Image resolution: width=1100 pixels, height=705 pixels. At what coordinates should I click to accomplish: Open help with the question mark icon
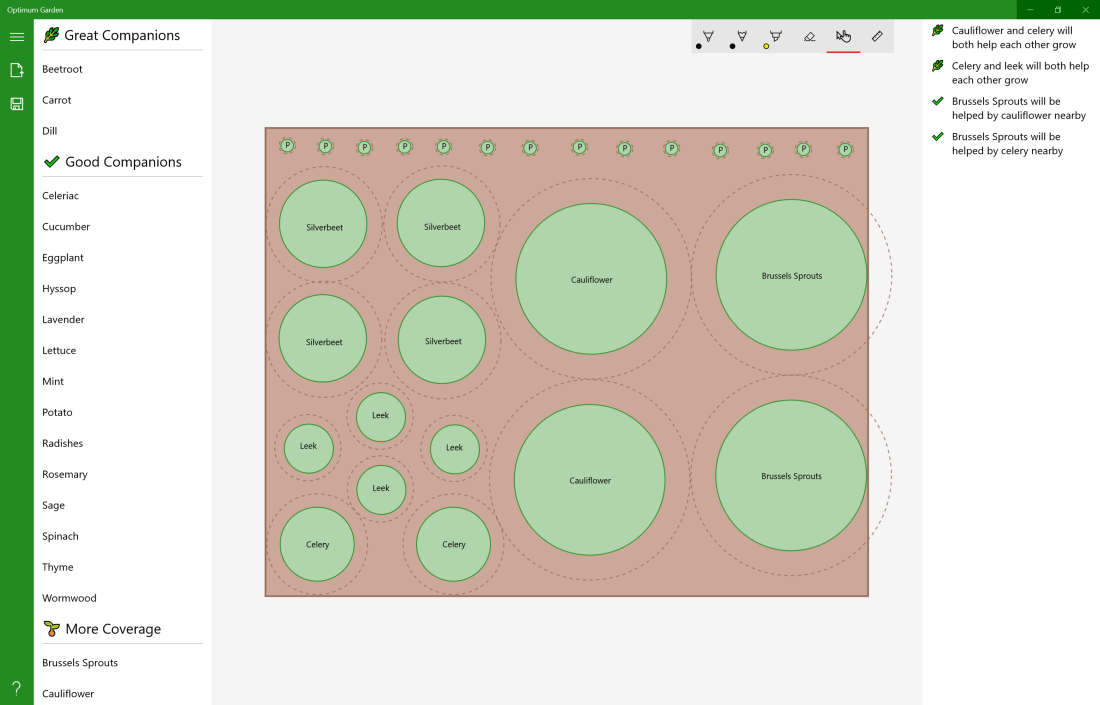click(17, 688)
